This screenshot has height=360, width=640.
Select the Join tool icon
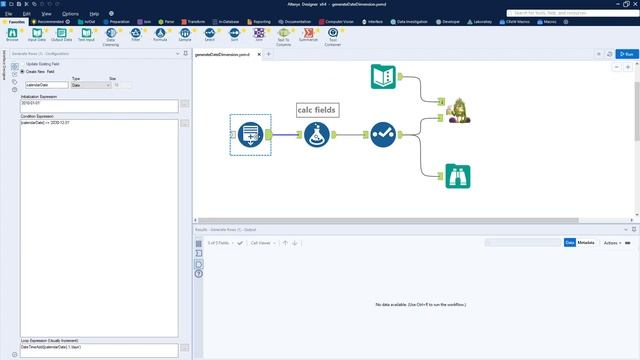[259, 33]
